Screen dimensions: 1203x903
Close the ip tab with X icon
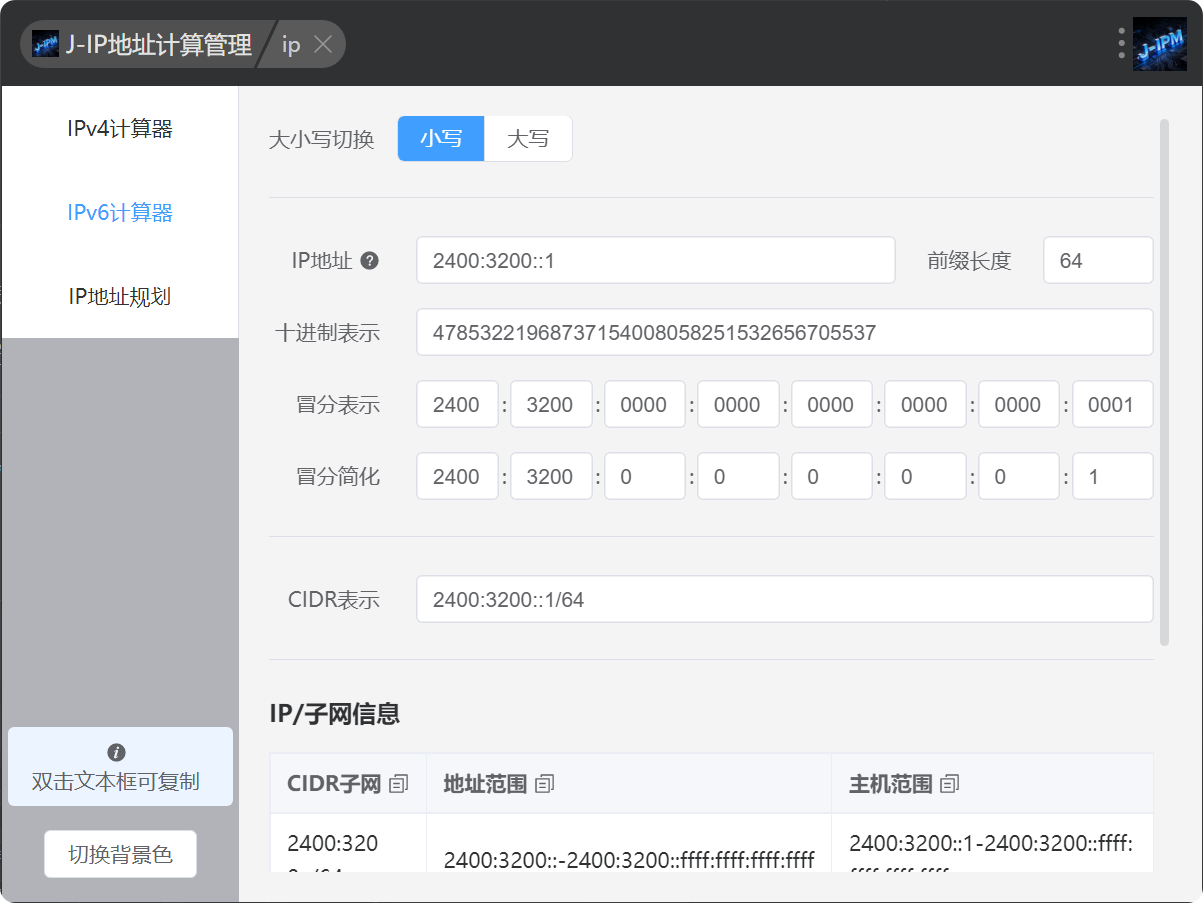[322, 45]
